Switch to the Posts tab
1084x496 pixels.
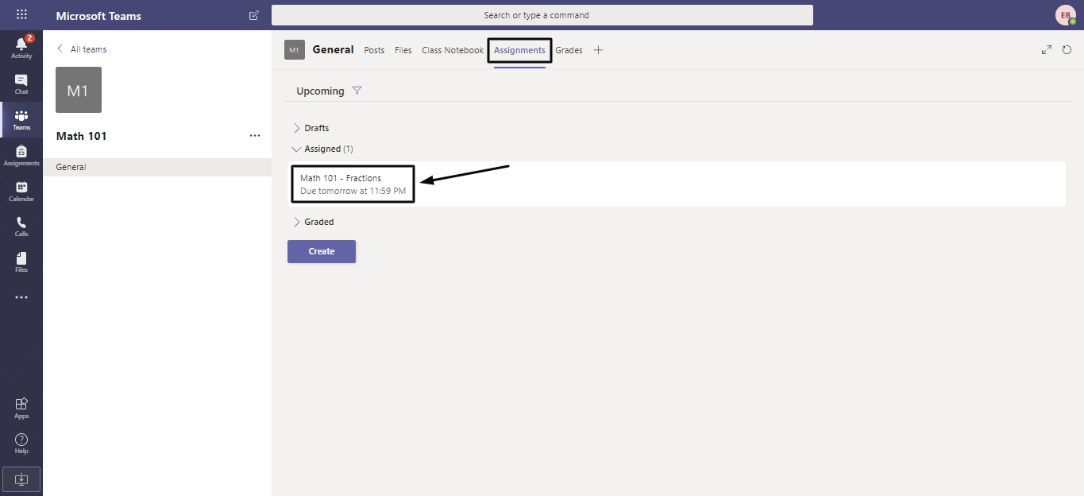click(x=374, y=50)
